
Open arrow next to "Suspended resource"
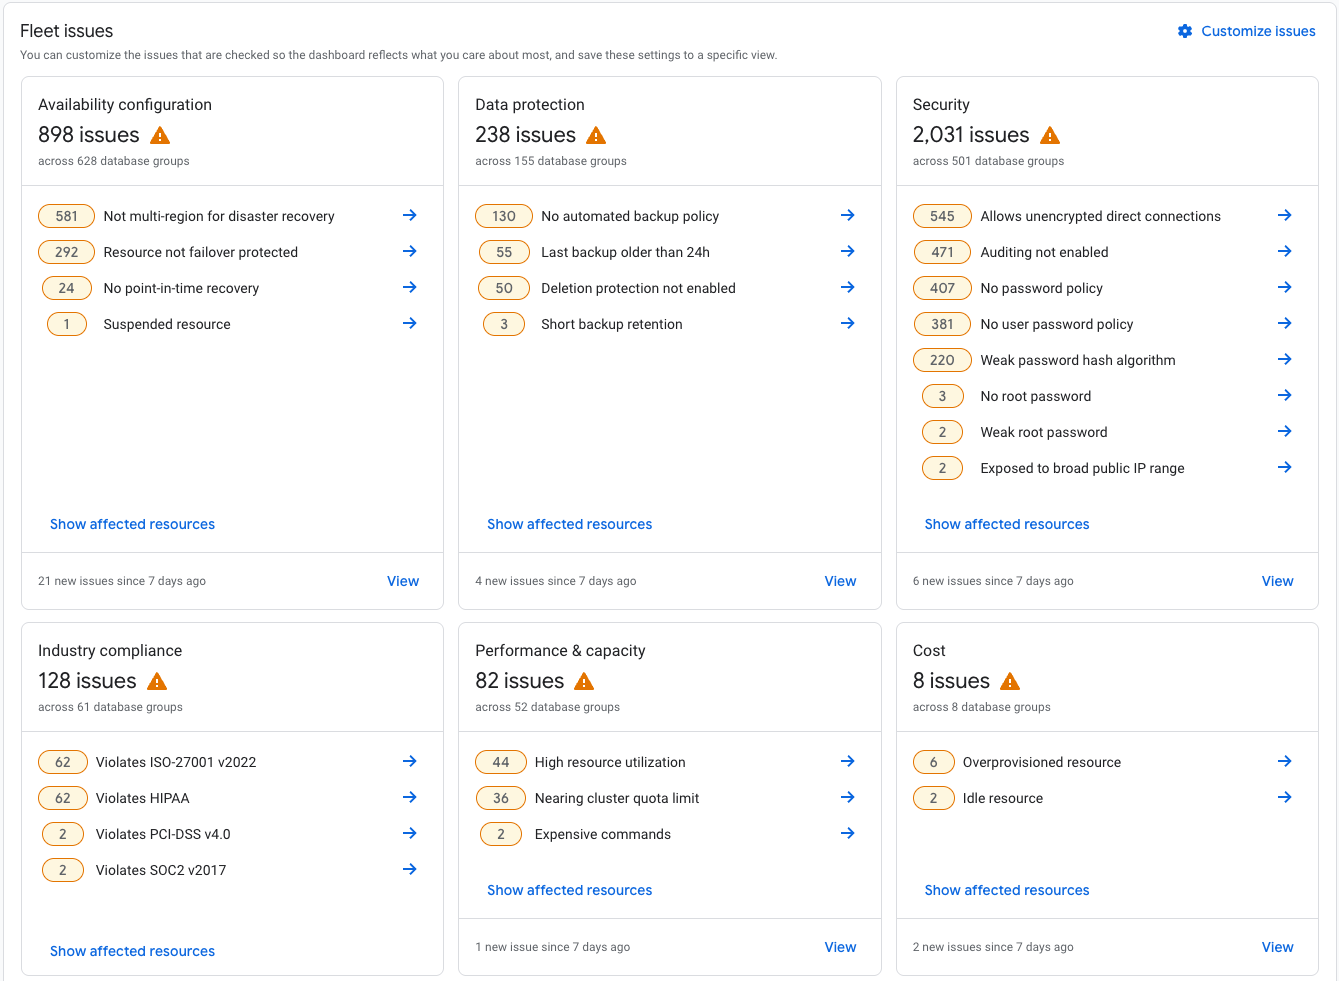409,323
